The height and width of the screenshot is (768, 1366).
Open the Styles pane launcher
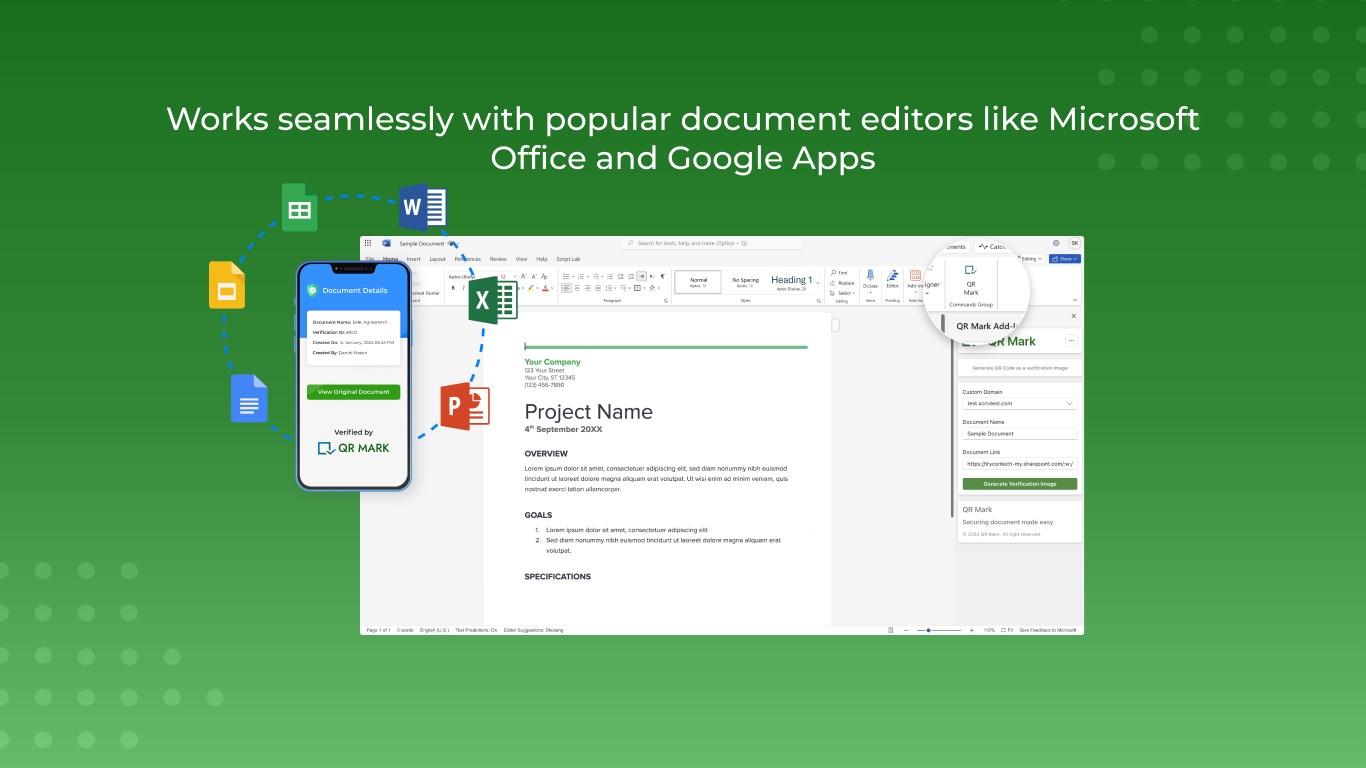coord(819,300)
